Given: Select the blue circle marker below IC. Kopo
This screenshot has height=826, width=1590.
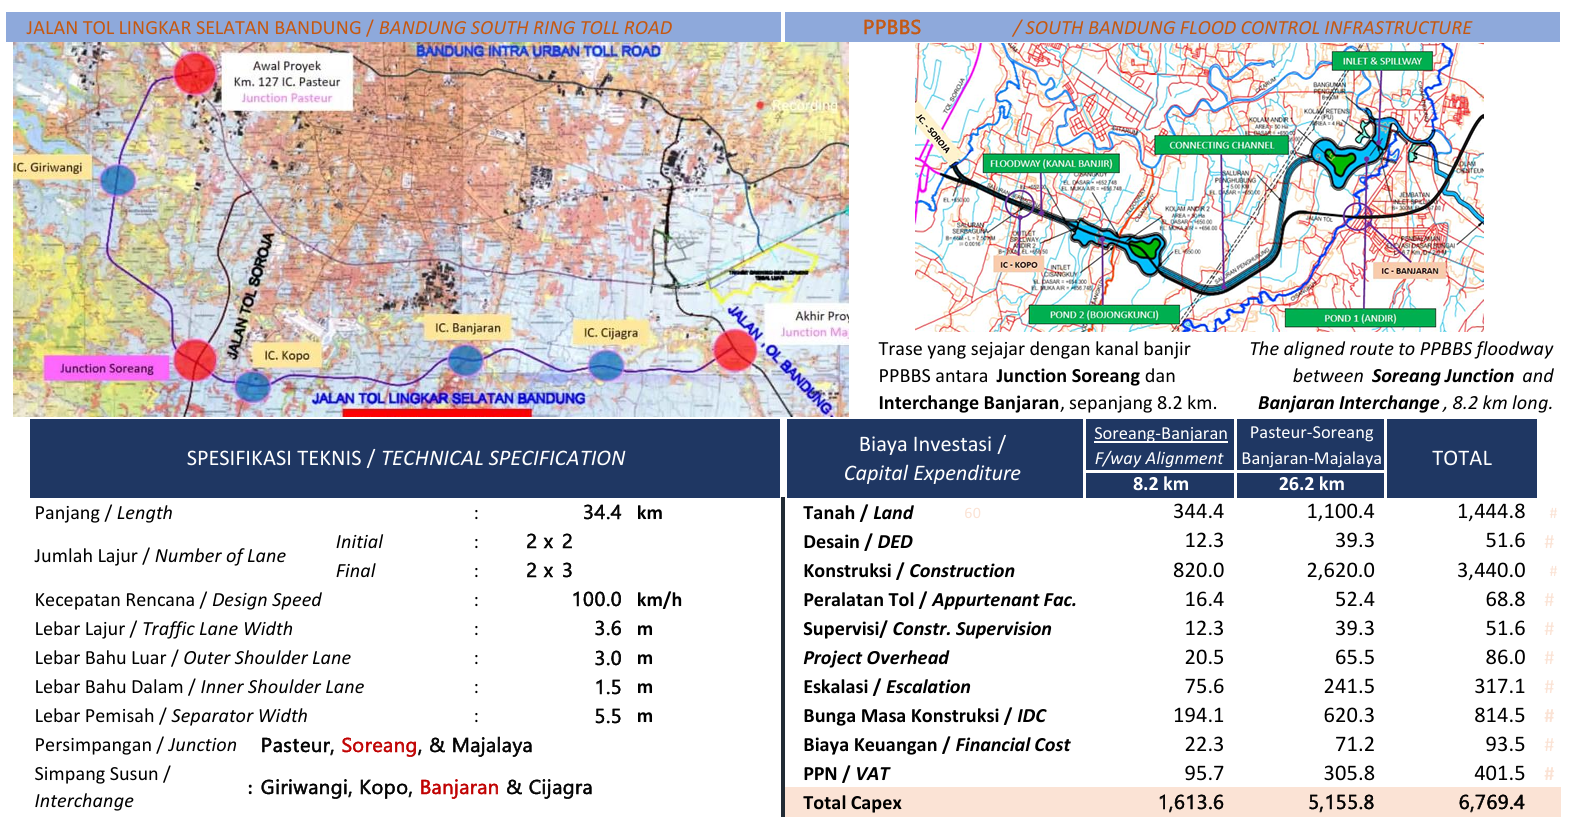Looking at the screenshot, I should coord(252,385).
